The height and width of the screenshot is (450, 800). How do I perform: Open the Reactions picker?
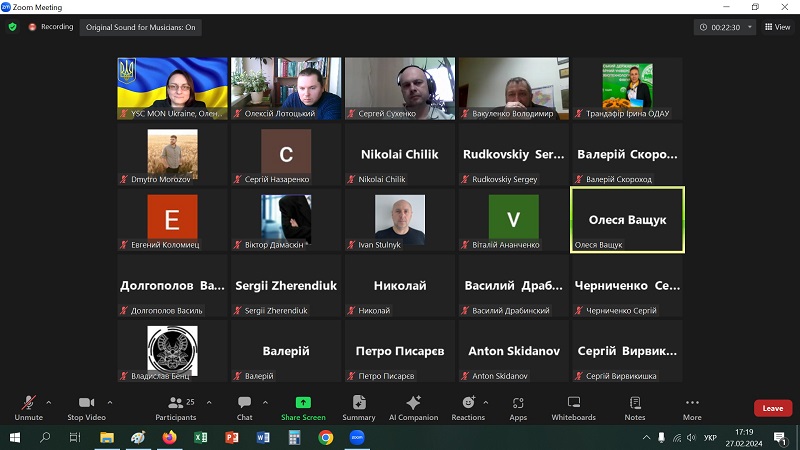point(467,406)
